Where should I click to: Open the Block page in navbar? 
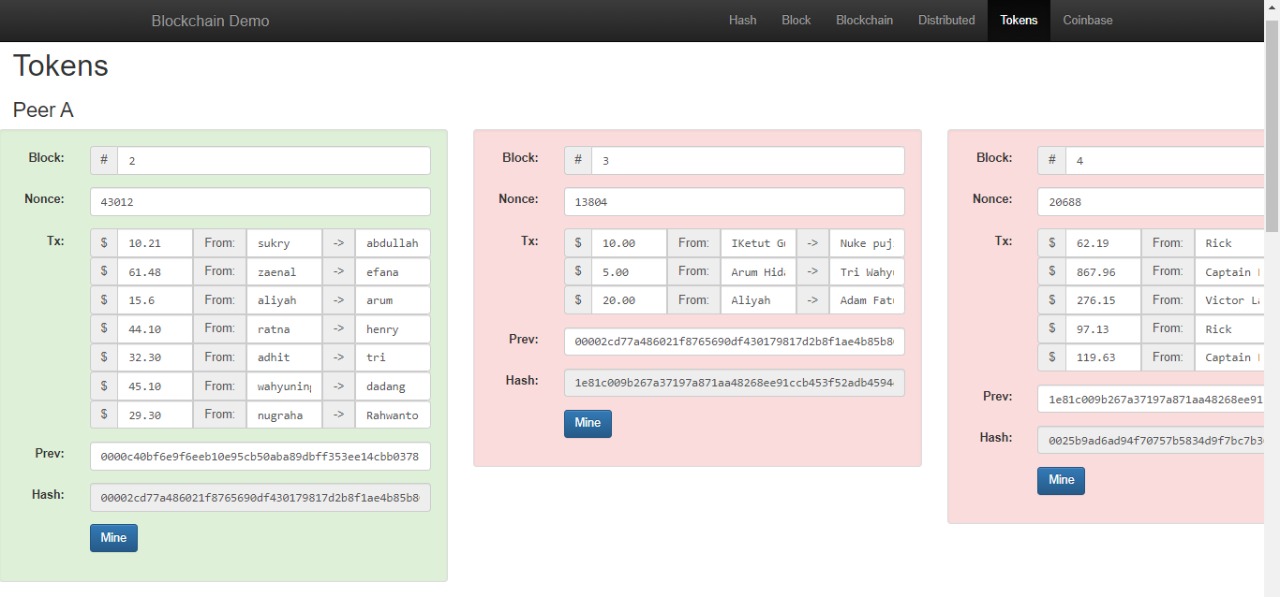[x=796, y=20]
